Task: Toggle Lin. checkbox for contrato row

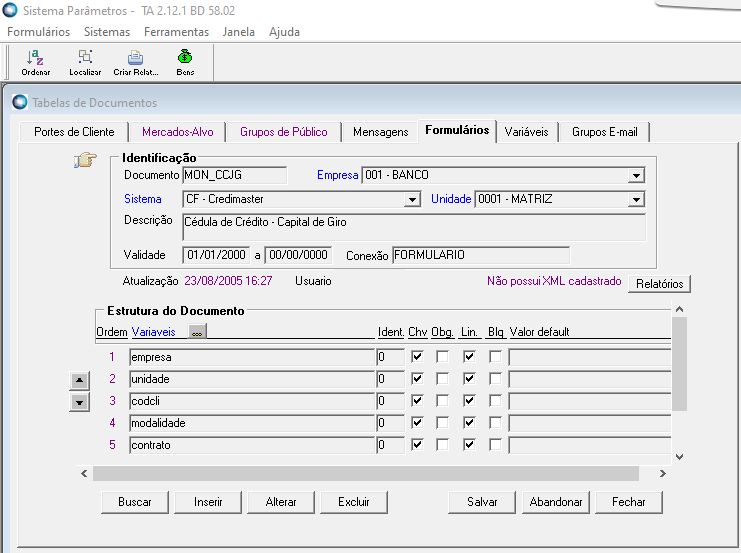Action: pos(469,445)
